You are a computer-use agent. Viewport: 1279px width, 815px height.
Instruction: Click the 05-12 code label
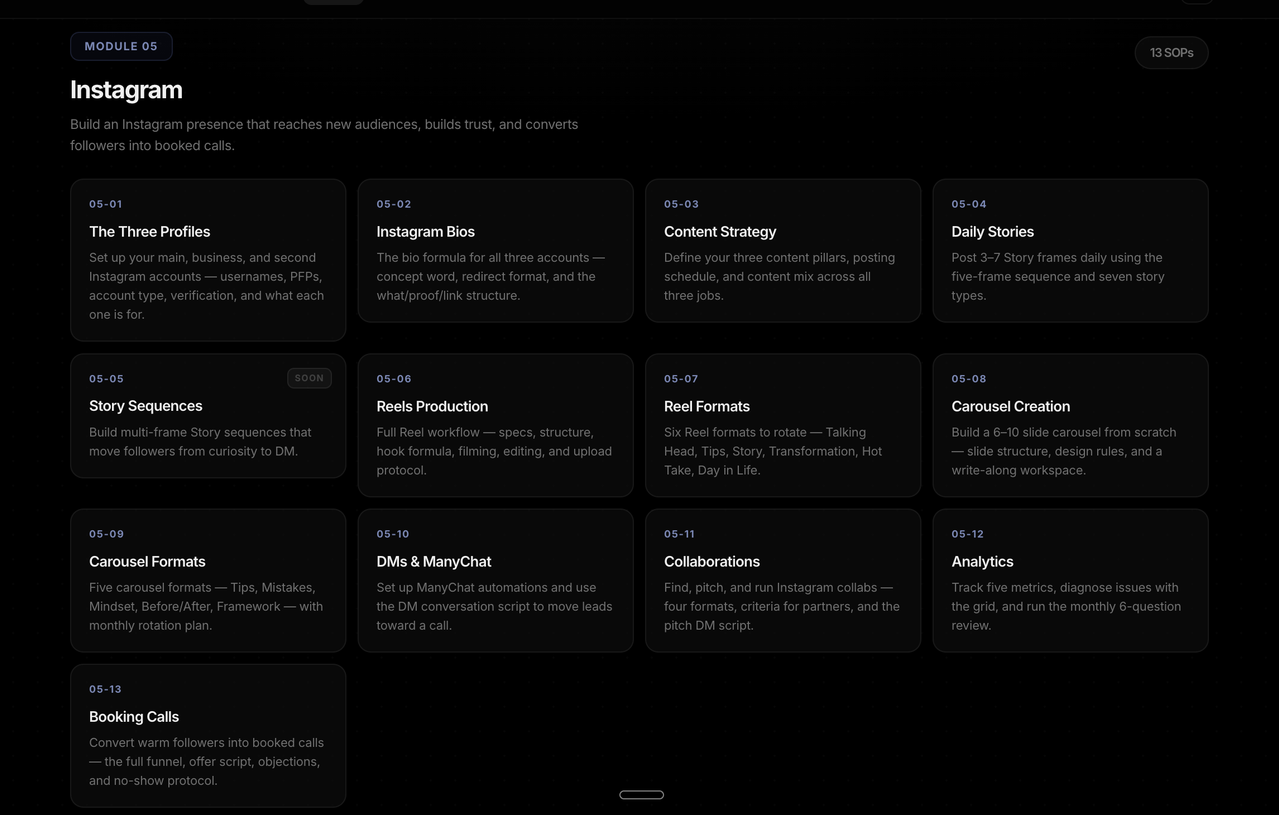coord(967,534)
